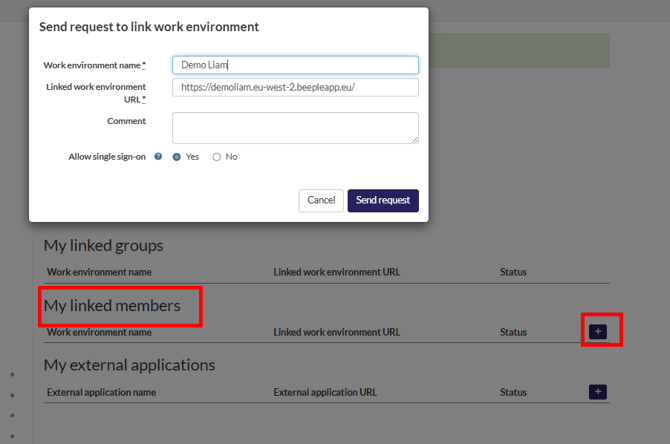Viewport: 670px width, 444px height.
Task: Click the Comment box resize handle
Action: (x=414, y=140)
